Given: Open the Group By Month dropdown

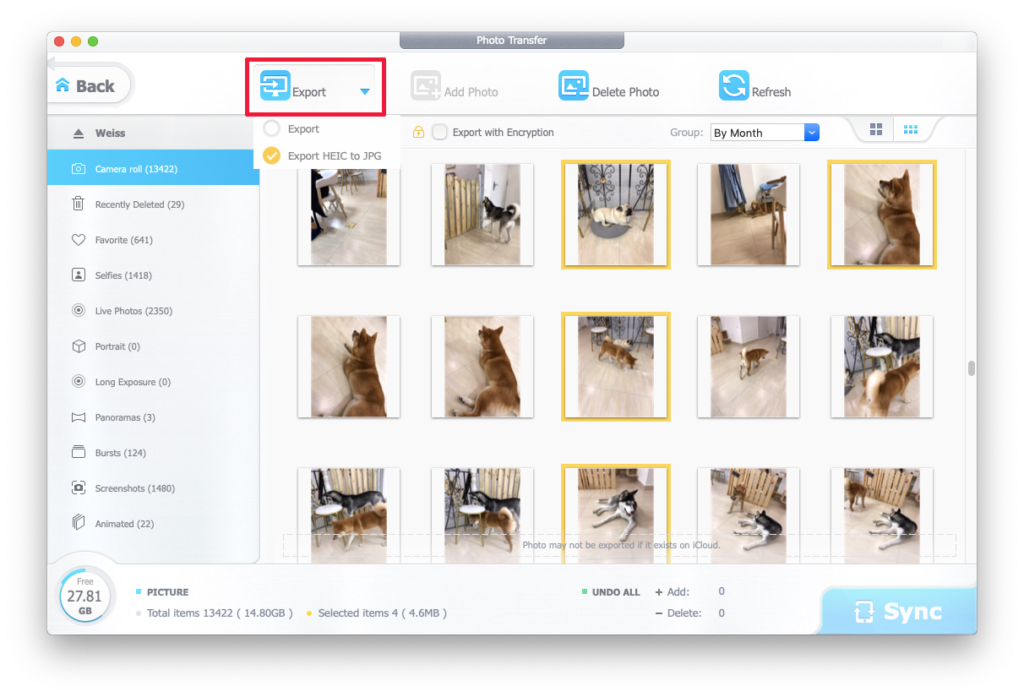Looking at the screenshot, I should 765,133.
